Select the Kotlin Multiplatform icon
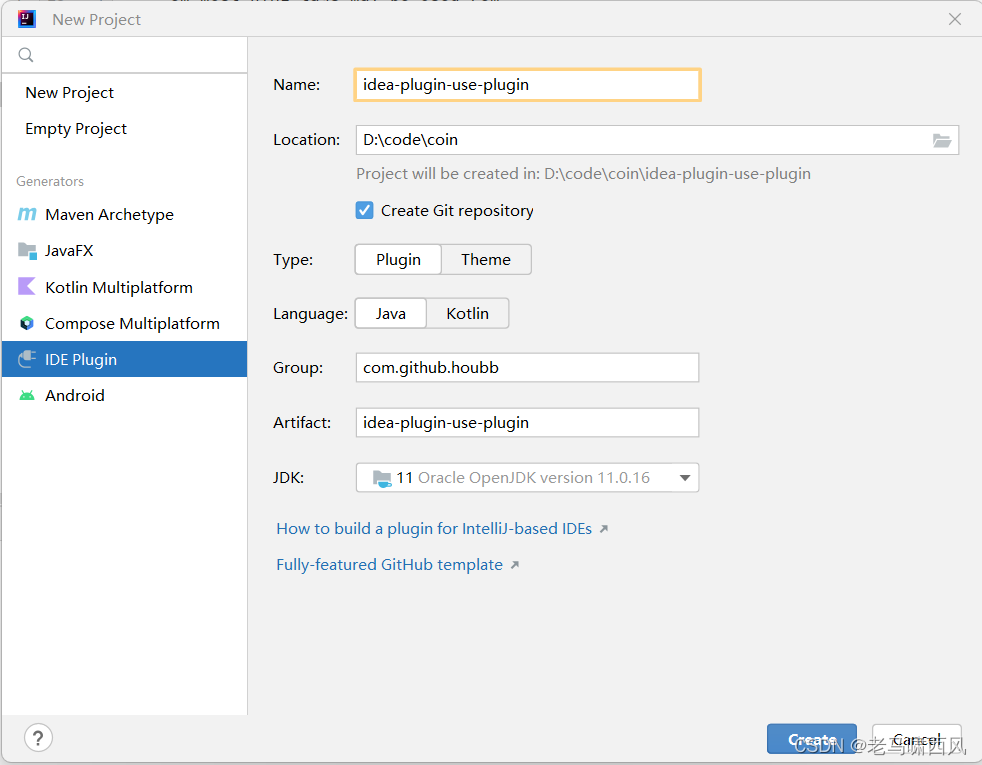982x765 pixels. point(27,287)
